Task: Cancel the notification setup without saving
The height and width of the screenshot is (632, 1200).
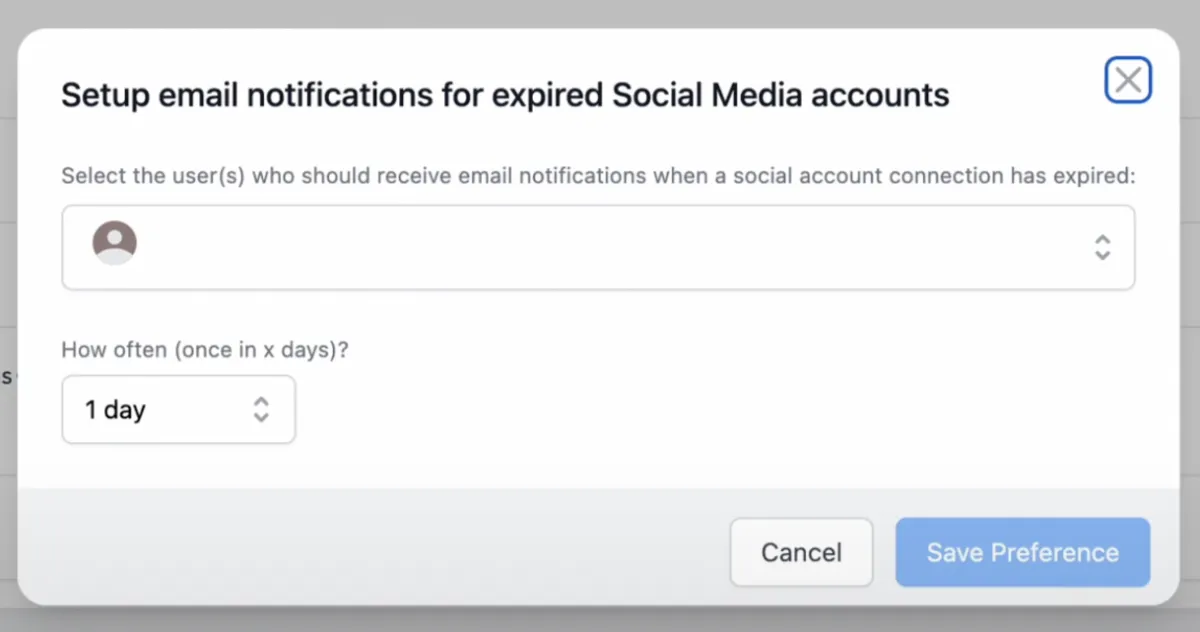Action: pos(801,552)
